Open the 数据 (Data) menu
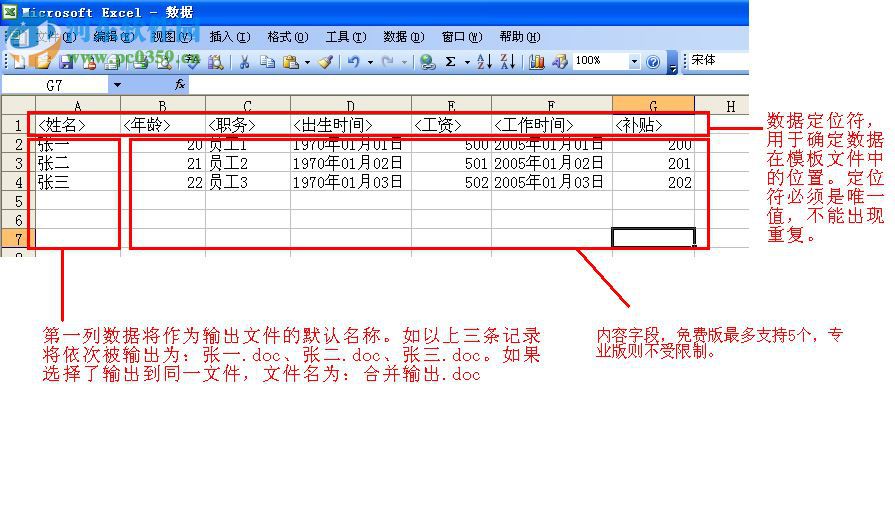This screenshot has width=895, height=510. [404, 37]
